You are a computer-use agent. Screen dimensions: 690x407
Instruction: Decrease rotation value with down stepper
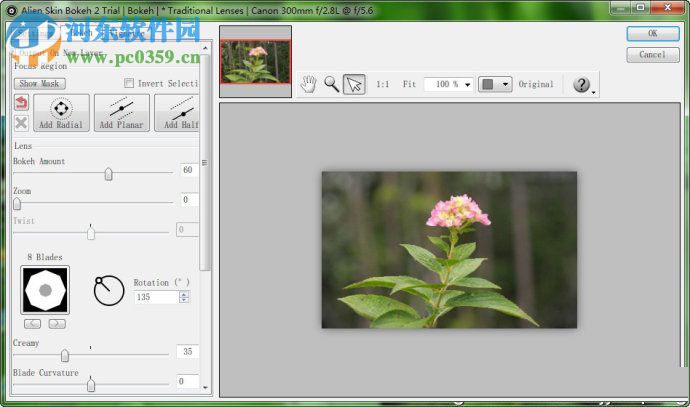click(x=184, y=300)
